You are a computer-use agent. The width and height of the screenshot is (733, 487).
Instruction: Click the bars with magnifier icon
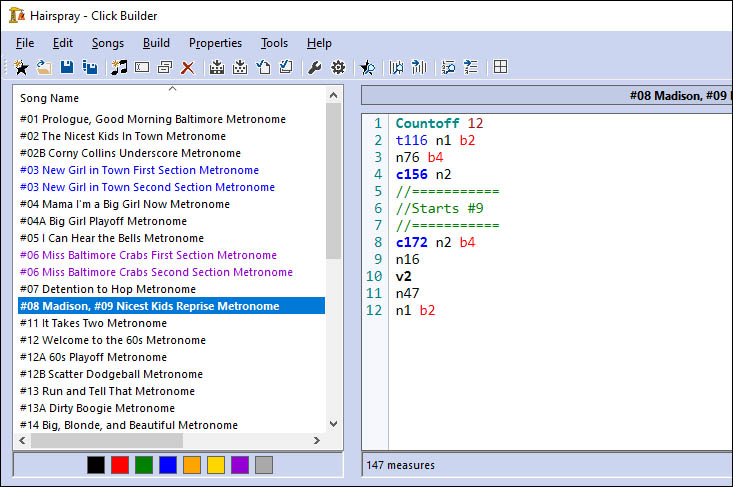coord(396,67)
